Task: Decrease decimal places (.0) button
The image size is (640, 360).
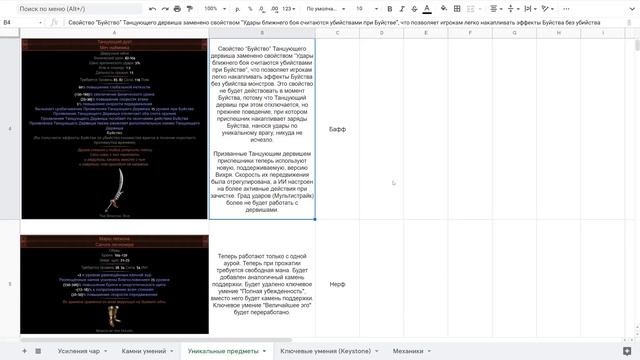Action: tap(262, 9)
